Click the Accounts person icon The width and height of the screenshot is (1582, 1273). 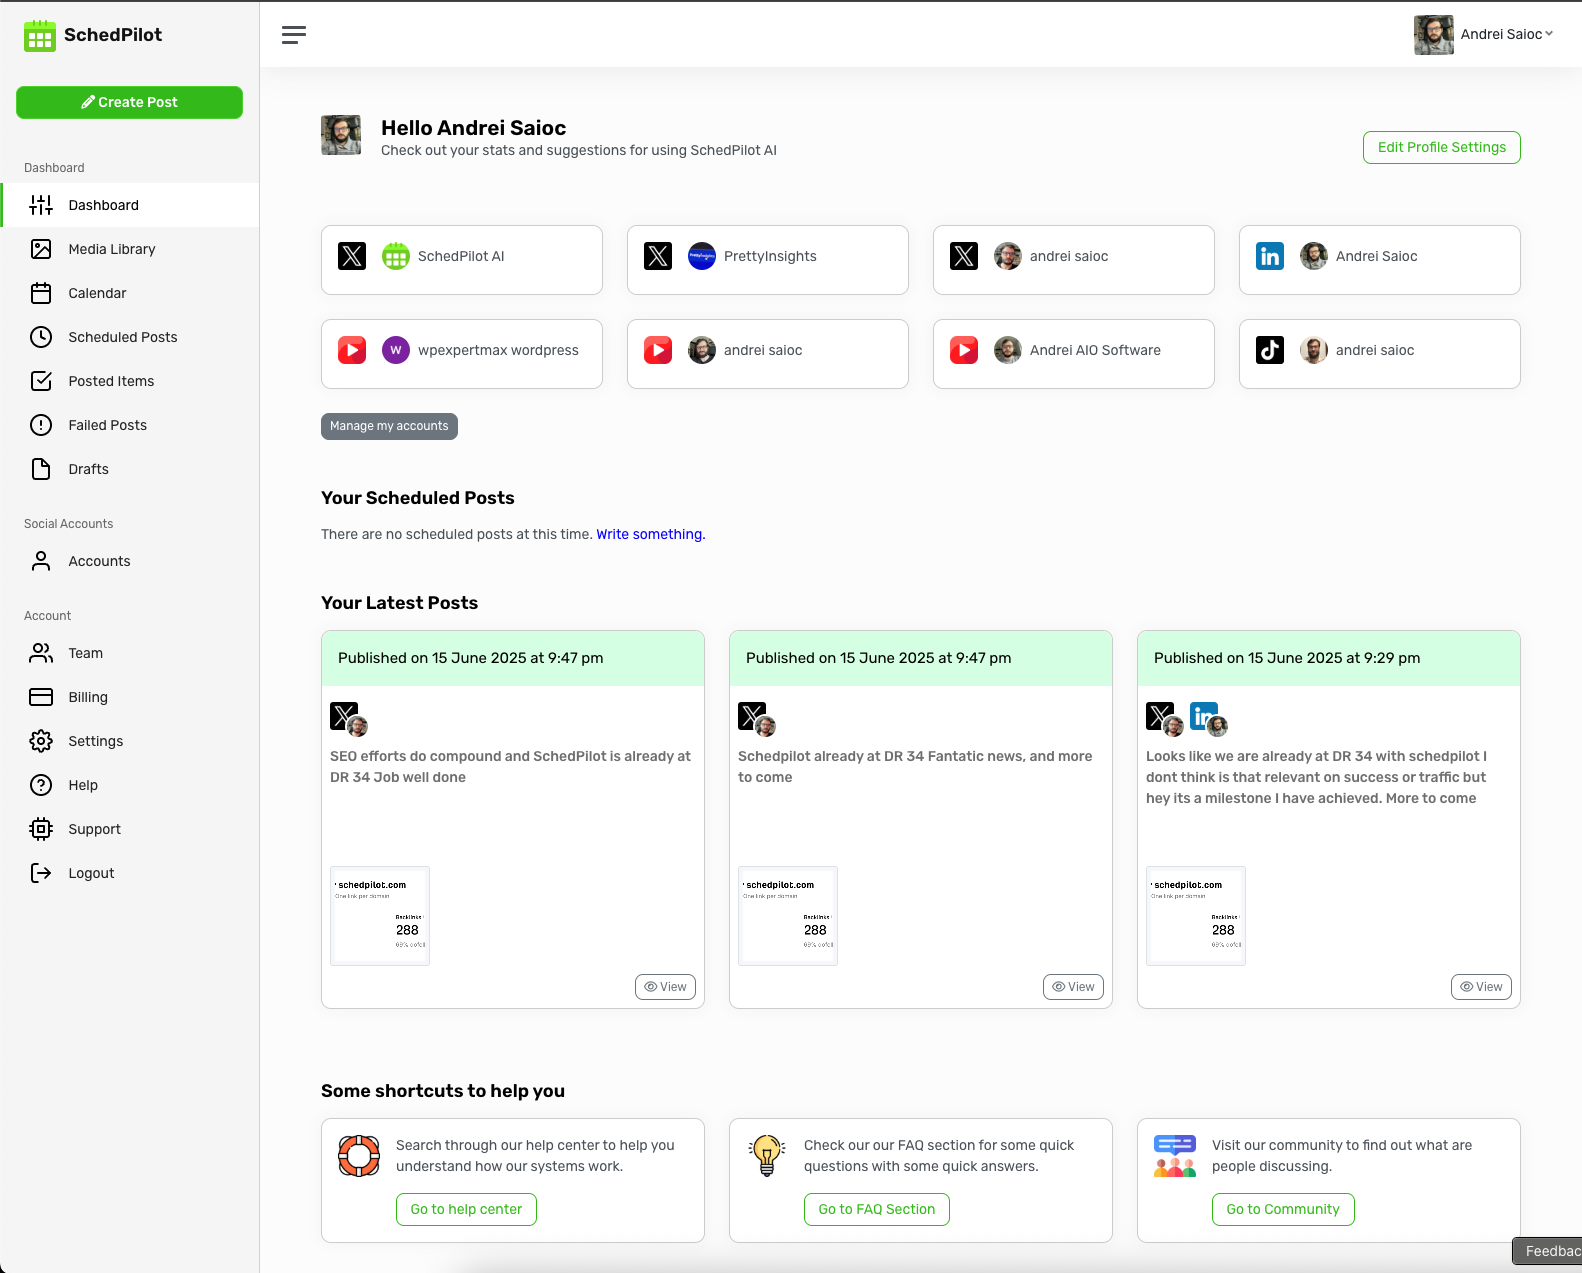[41, 561]
